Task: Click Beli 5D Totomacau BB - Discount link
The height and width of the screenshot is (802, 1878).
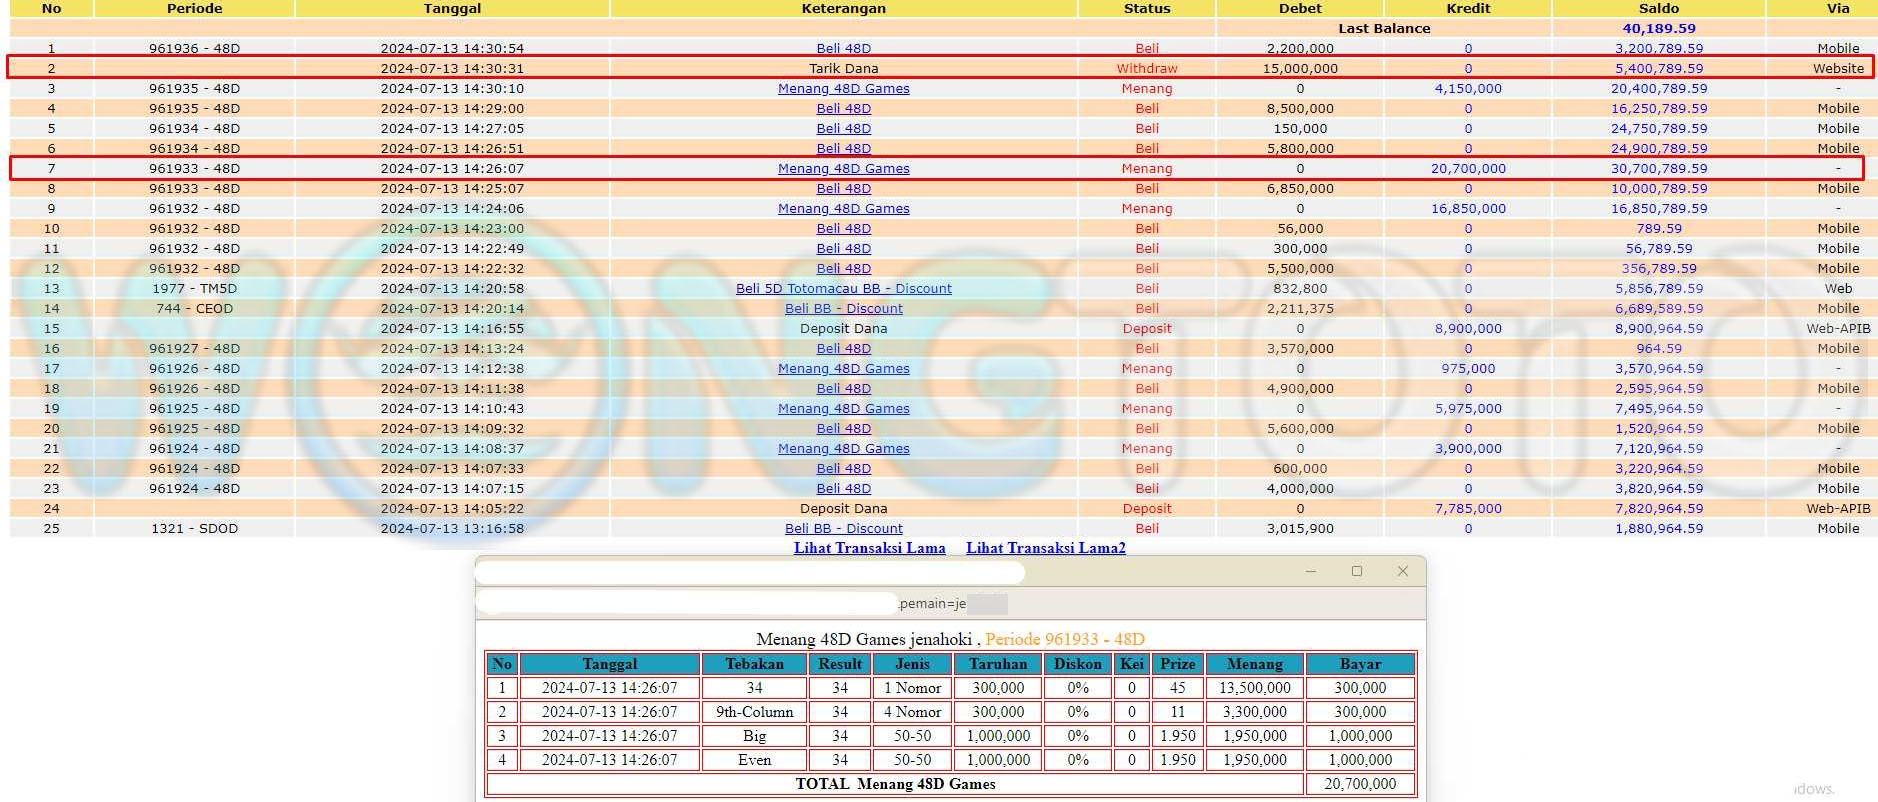Action: click(x=843, y=289)
